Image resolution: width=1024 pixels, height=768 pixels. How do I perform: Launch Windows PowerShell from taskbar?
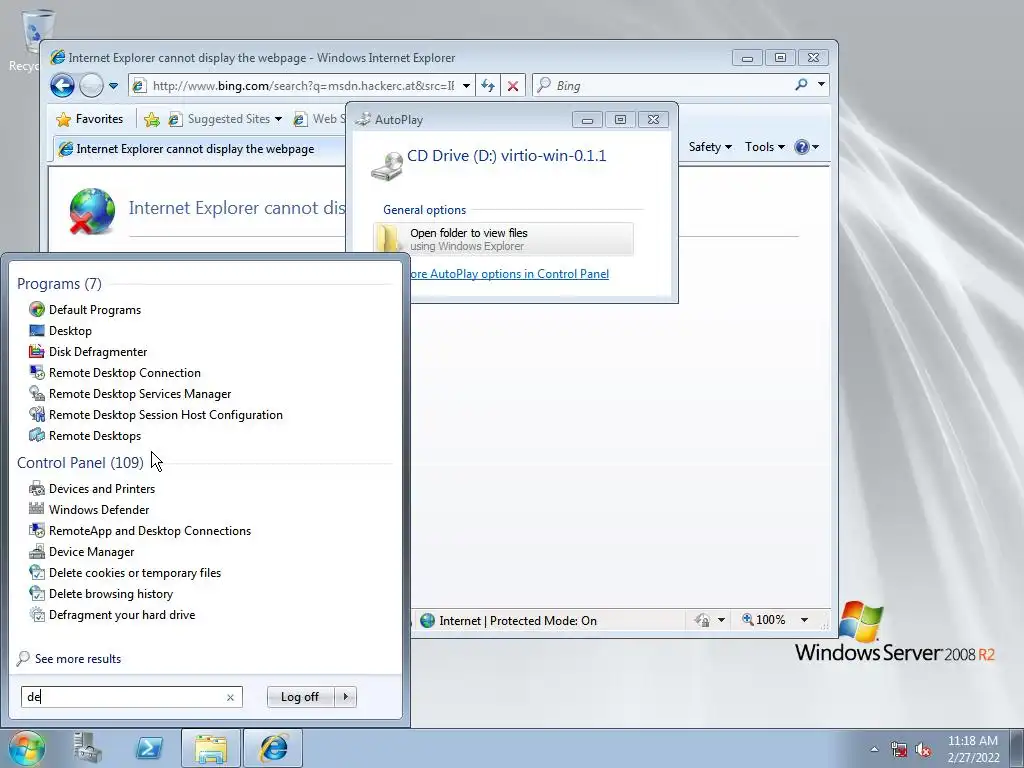coord(149,748)
